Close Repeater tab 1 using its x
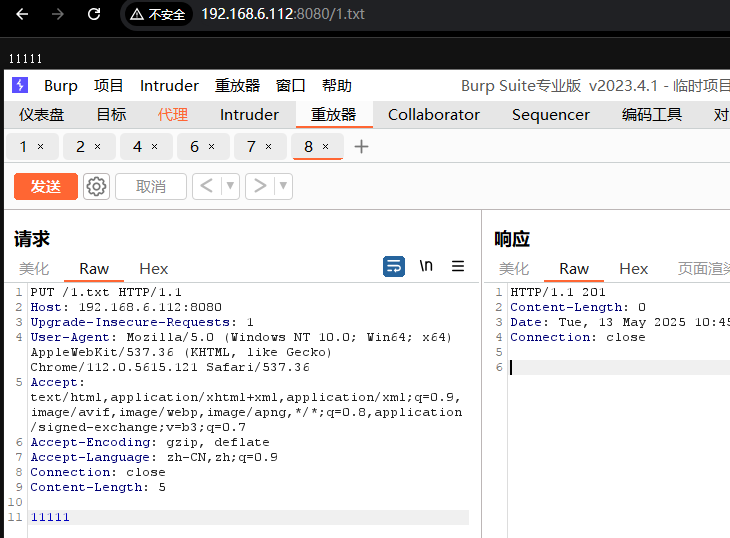The image size is (730, 538). [x=40, y=147]
